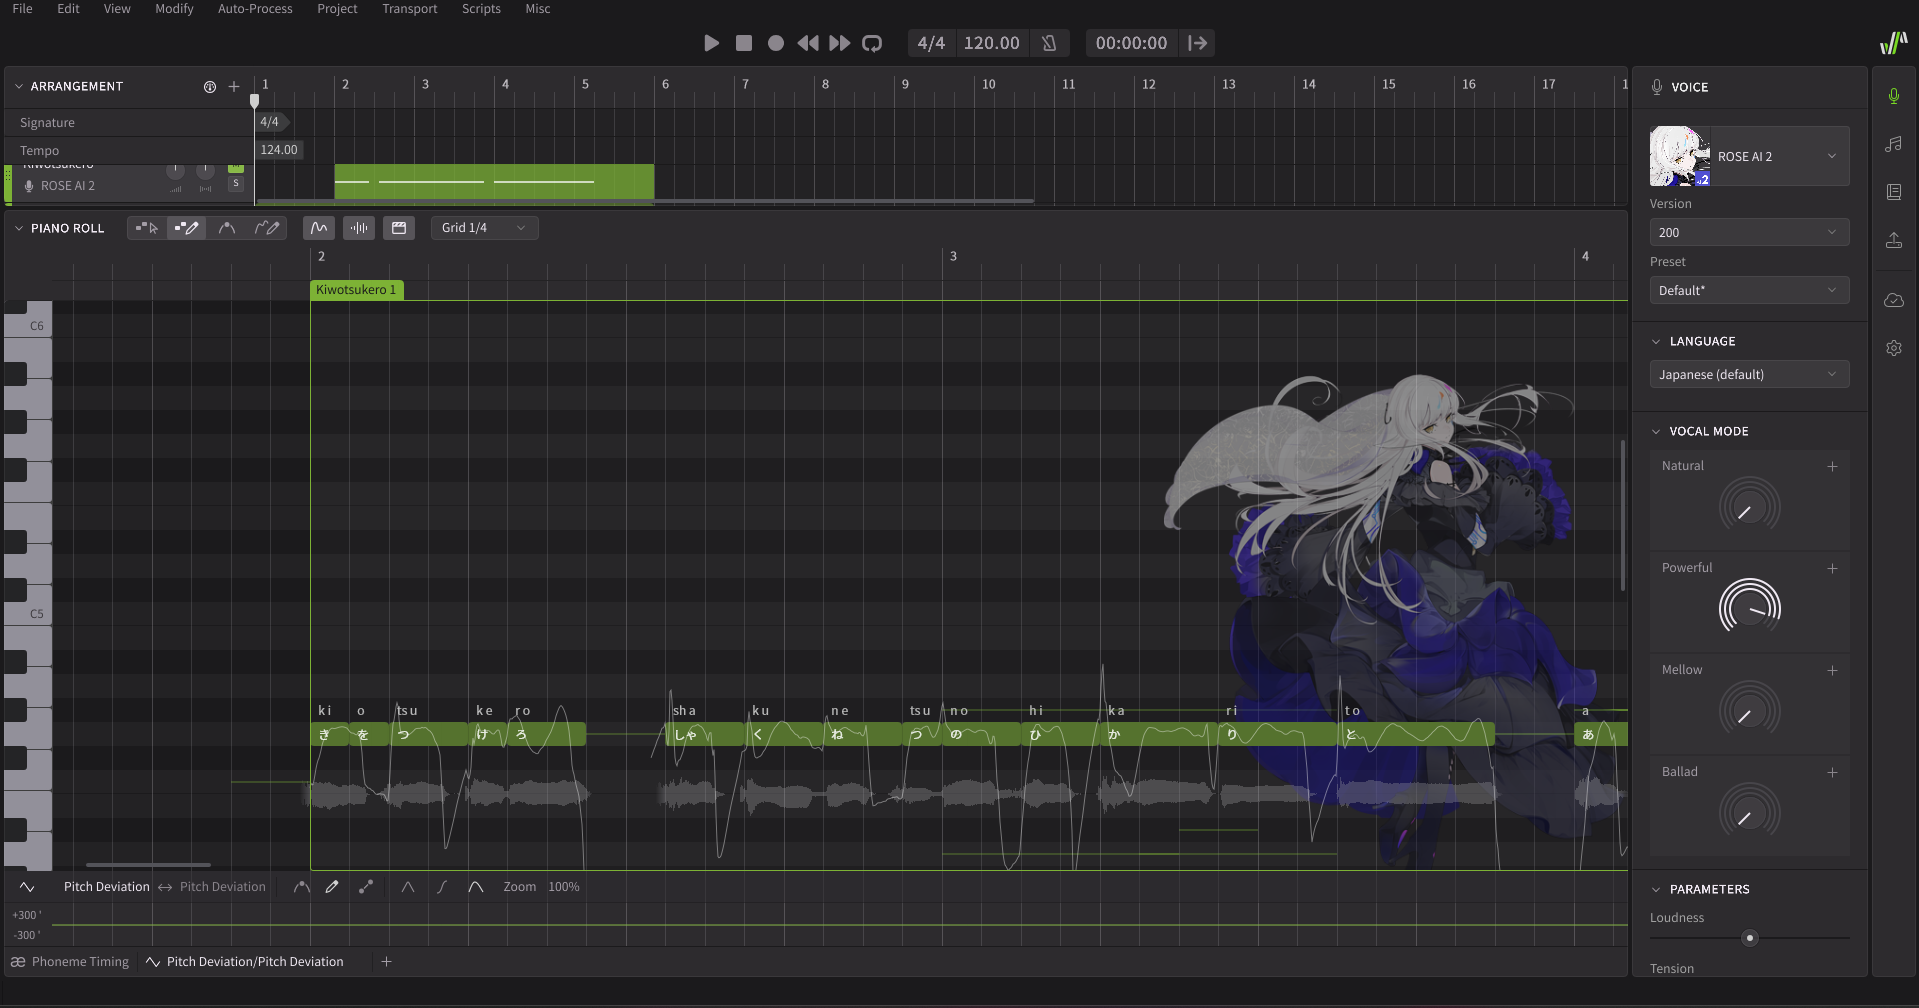Select the pitch curve draw pencil tool

coord(266,228)
